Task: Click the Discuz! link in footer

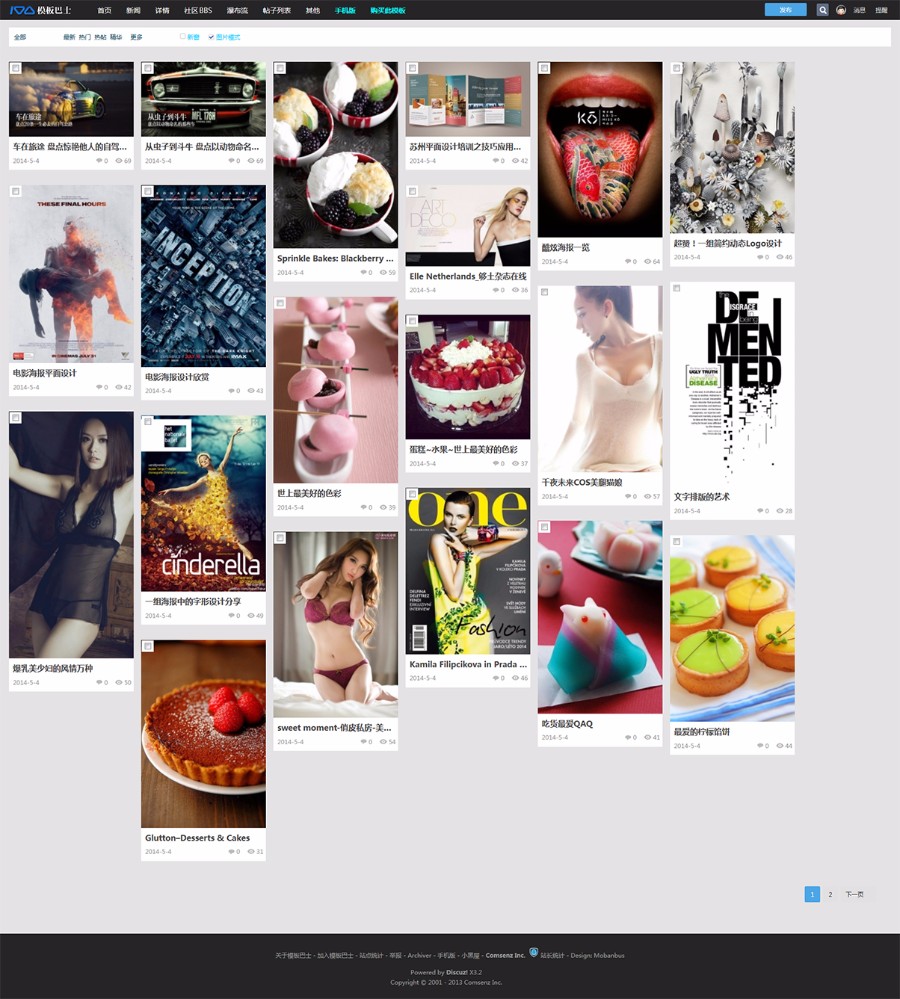Action: 456,972
